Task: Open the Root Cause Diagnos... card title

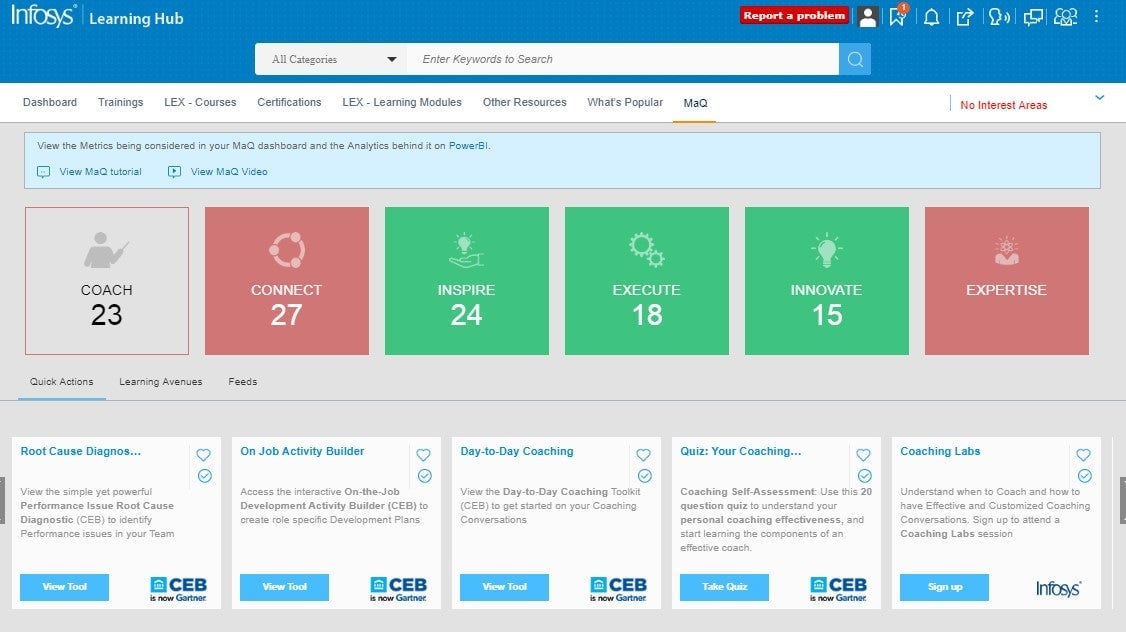Action: pos(80,452)
